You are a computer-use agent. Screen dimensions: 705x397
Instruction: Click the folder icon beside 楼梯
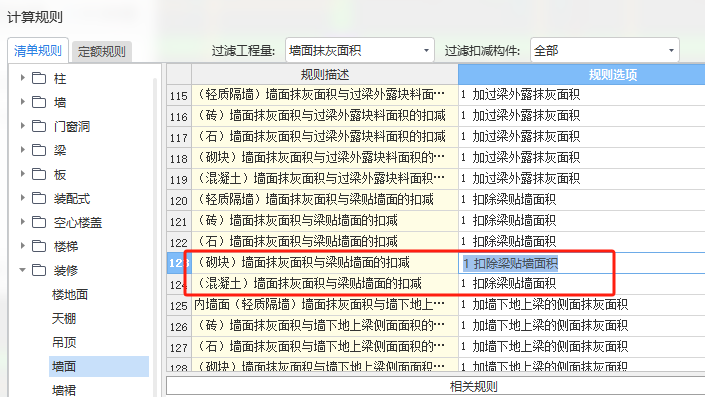pos(39,246)
